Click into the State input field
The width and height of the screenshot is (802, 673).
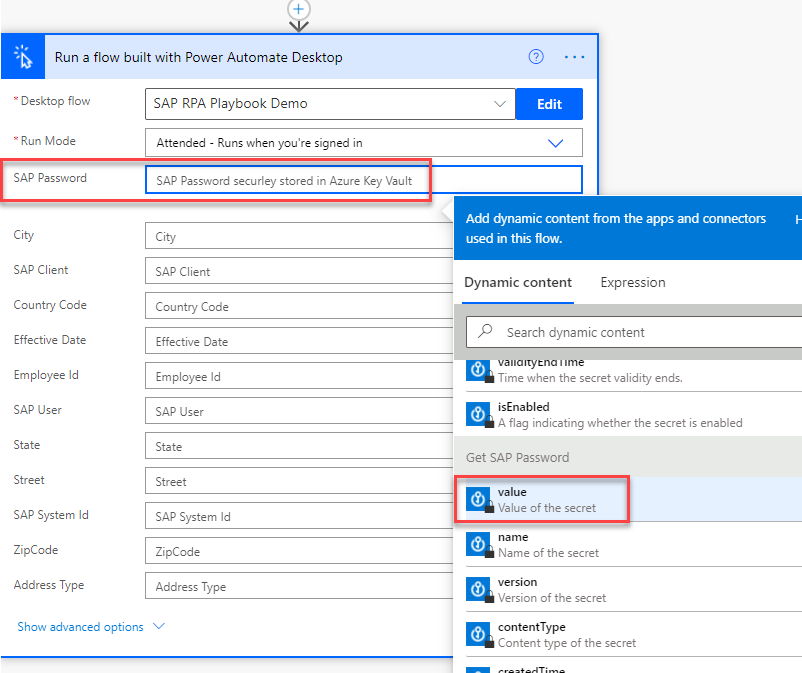pos(299,446)
